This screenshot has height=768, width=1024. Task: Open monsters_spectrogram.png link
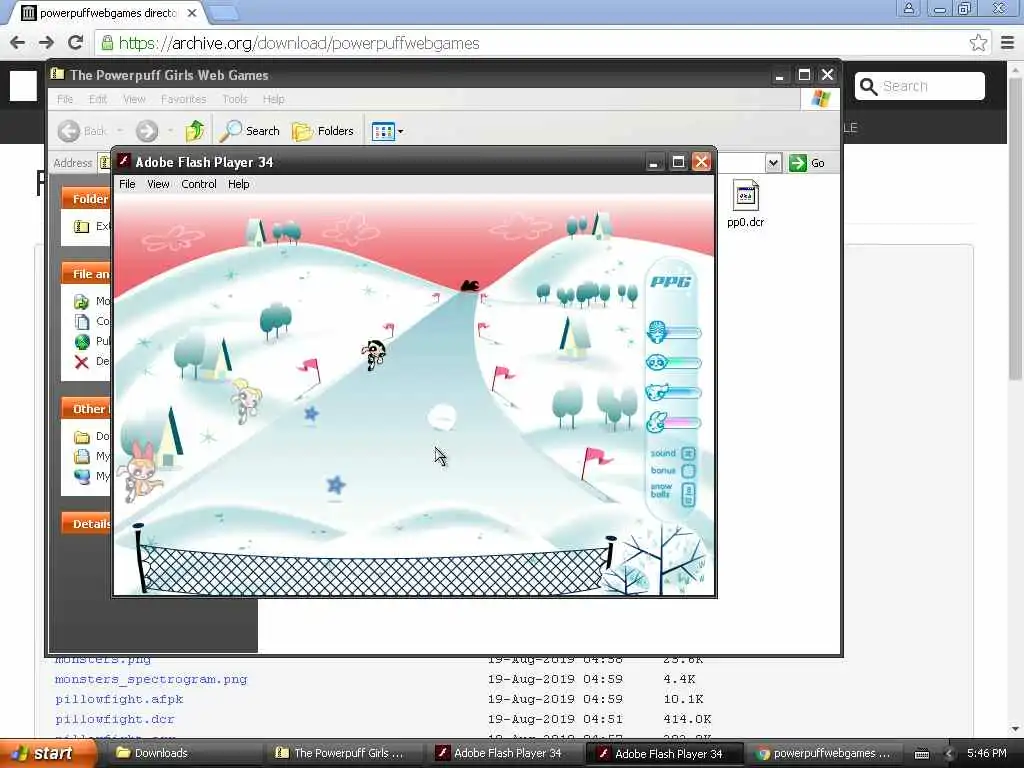point(151,679)
